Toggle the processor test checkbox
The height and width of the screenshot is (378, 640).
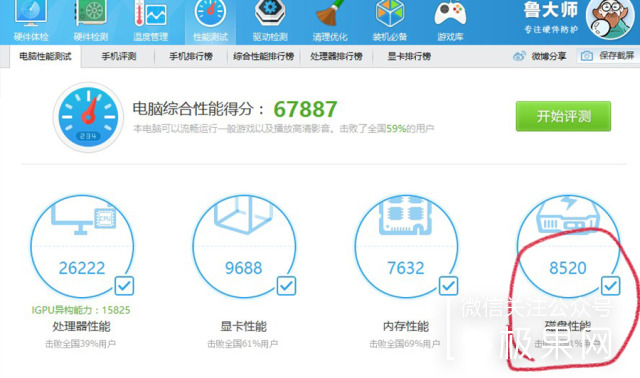pos(124,286)
